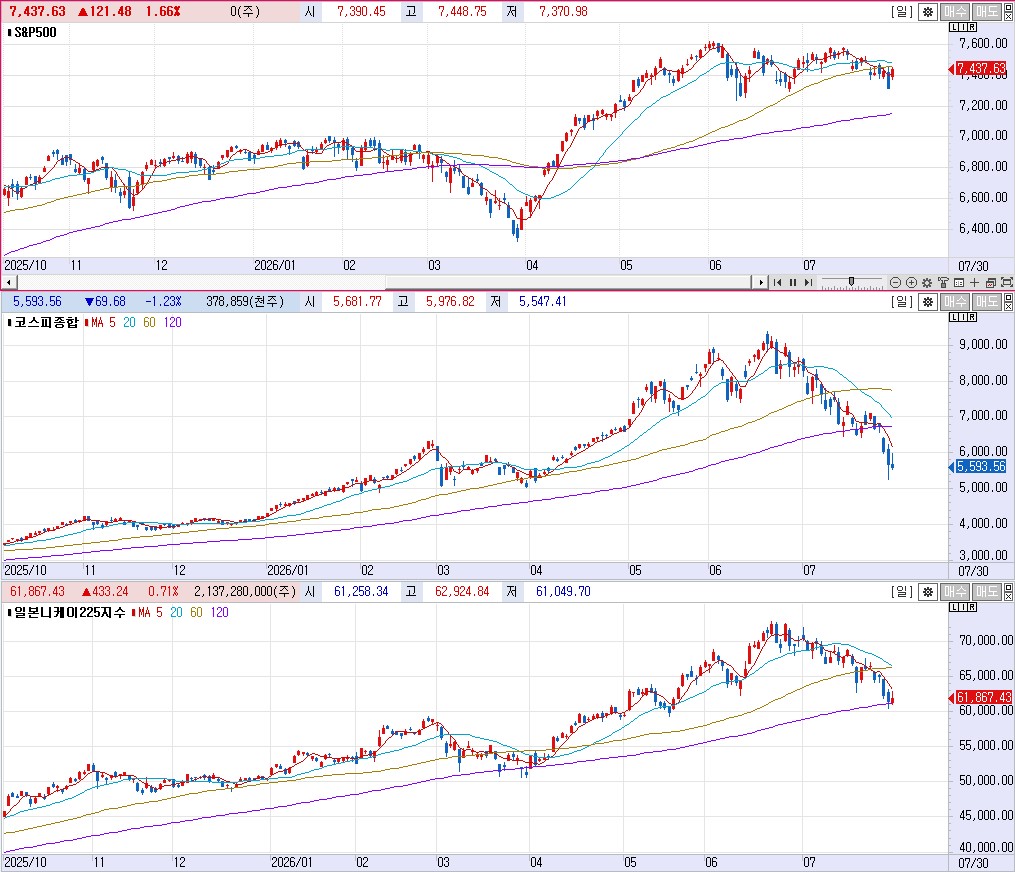This screenshot has height=872, width=1015.
Task: Maximize the Nikkei 225 chart pane
Action: click(x=1009, y=587)
